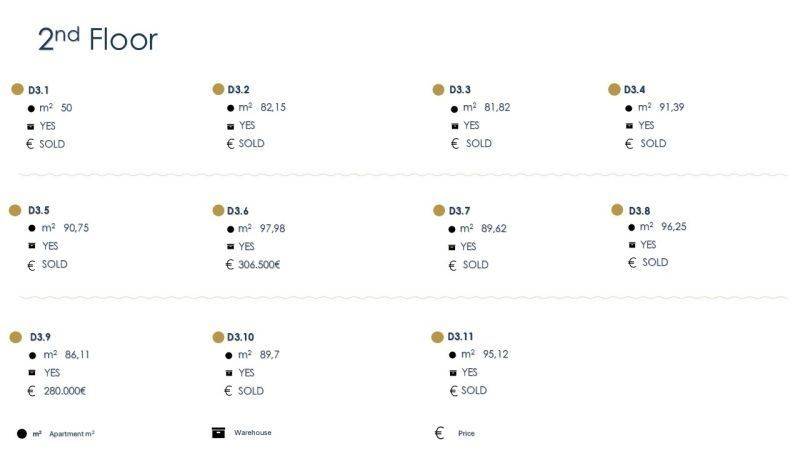The width and height of the screenshot is (800, 450).
Task: Click the gold dot beside D3.10
Action: (x=218, y=337)
